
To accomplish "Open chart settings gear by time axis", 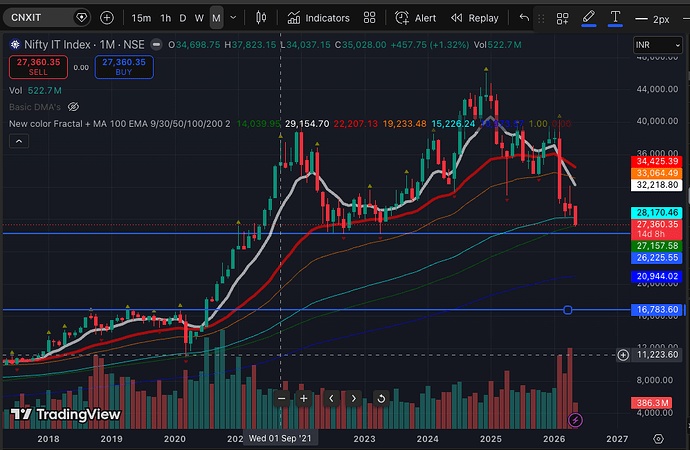I will point(658,439).
